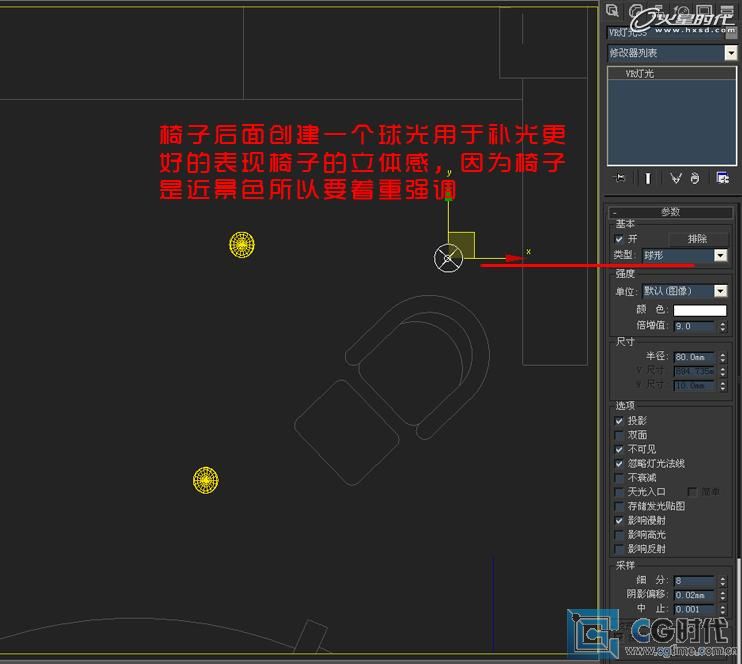Image resolution: width=742 pixels, height=664 pixels.
Task: Toggle the 影响漫射 checkbox
Action: pos(618,520)
